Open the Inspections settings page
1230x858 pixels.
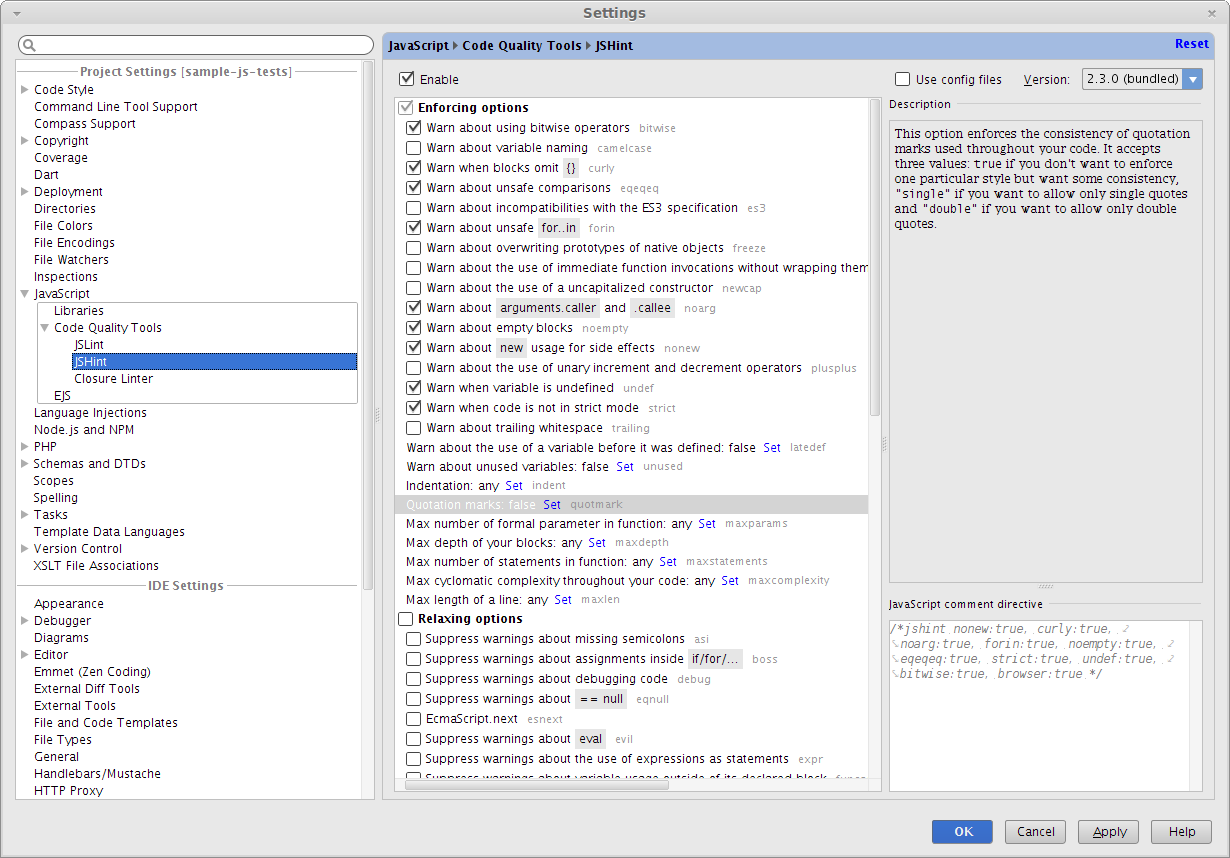point(66,277)
